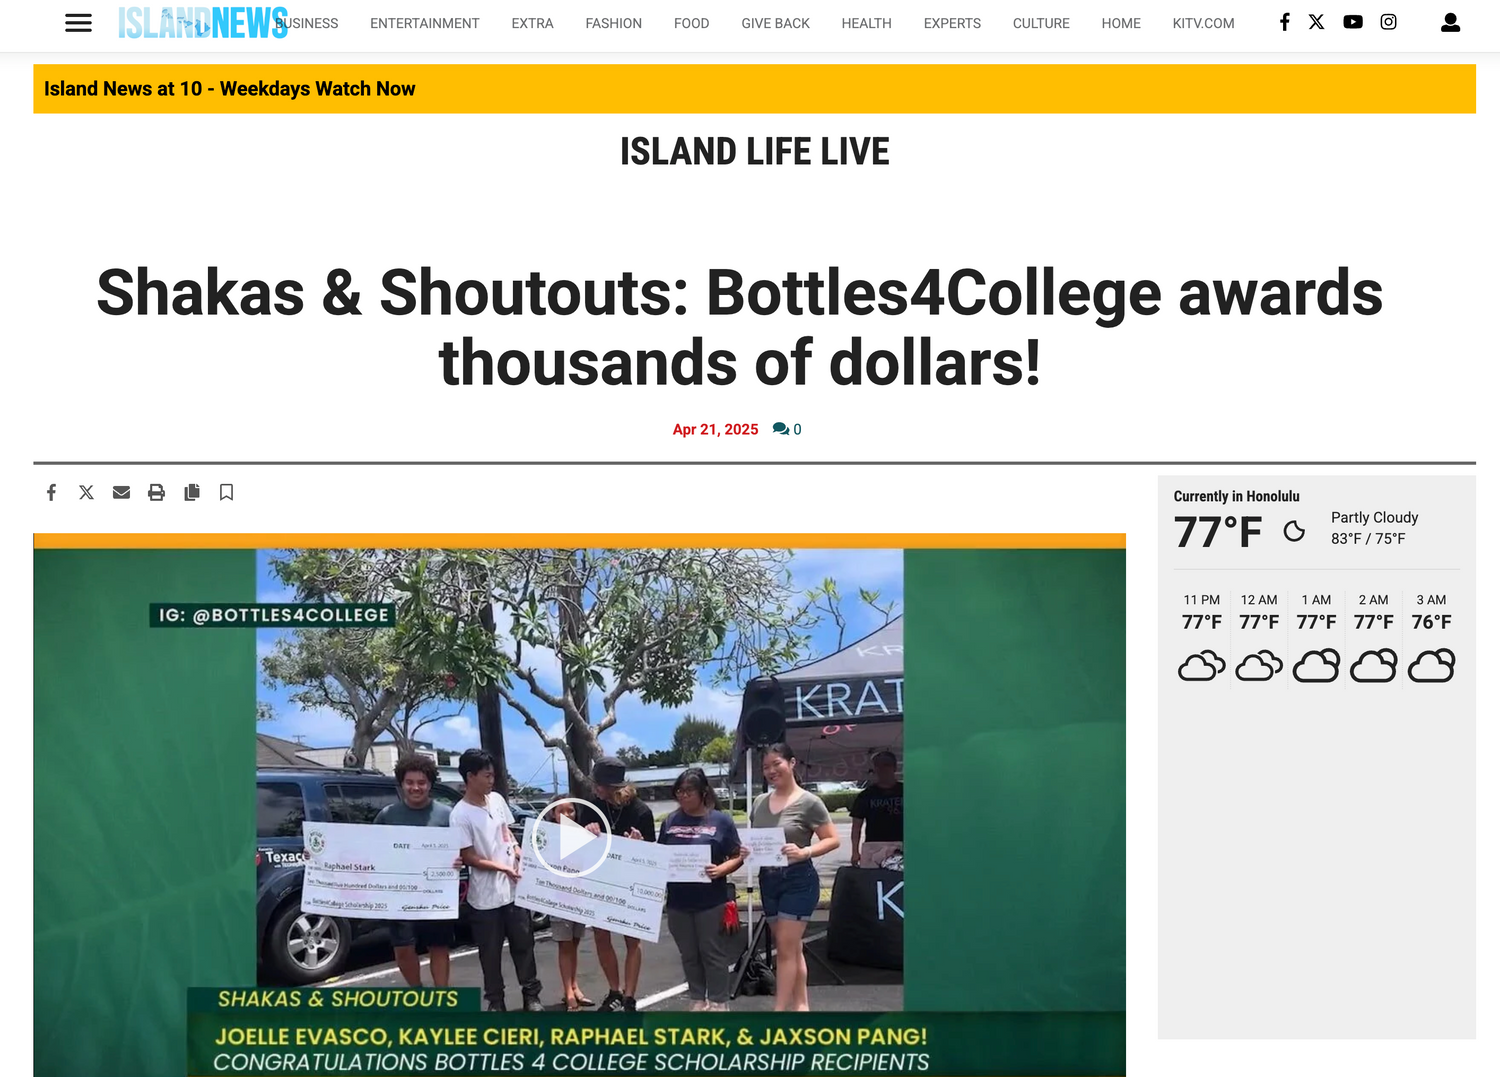Select Give Back in navigation bar
The height and width of the screenshot is (1077, 1500).
pyautogui.click(x=776, y=23)
